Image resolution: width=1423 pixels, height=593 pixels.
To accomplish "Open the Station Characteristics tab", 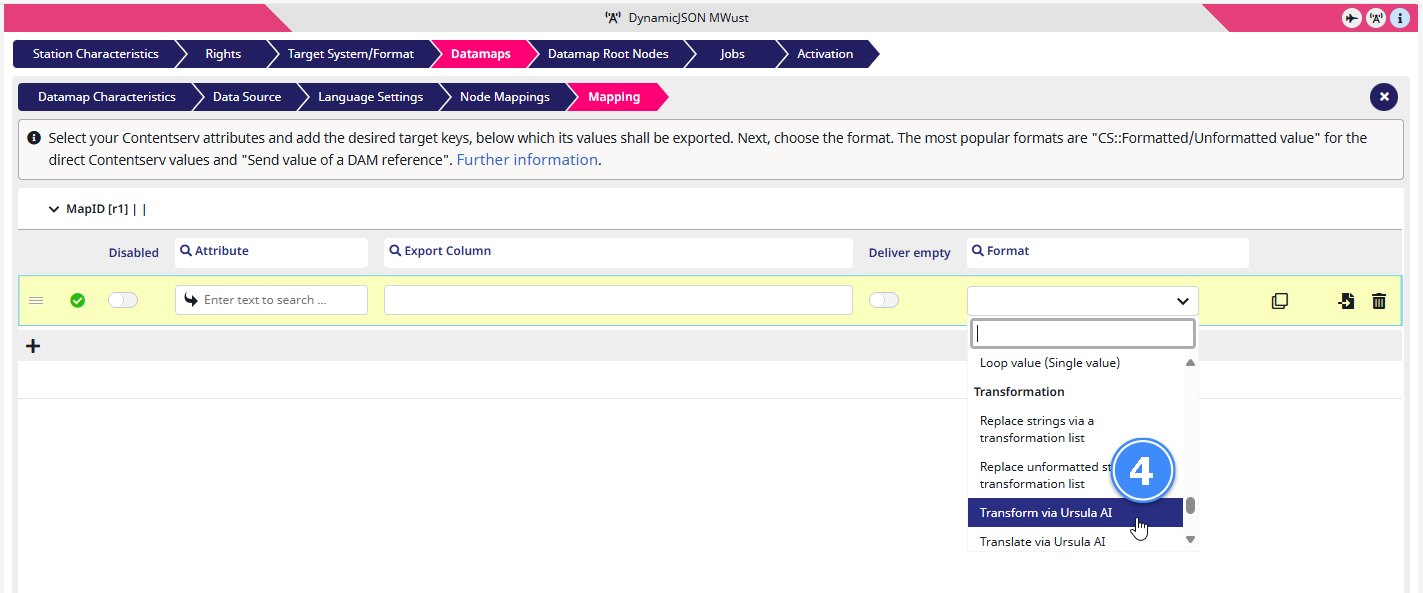I will [95, 54].
